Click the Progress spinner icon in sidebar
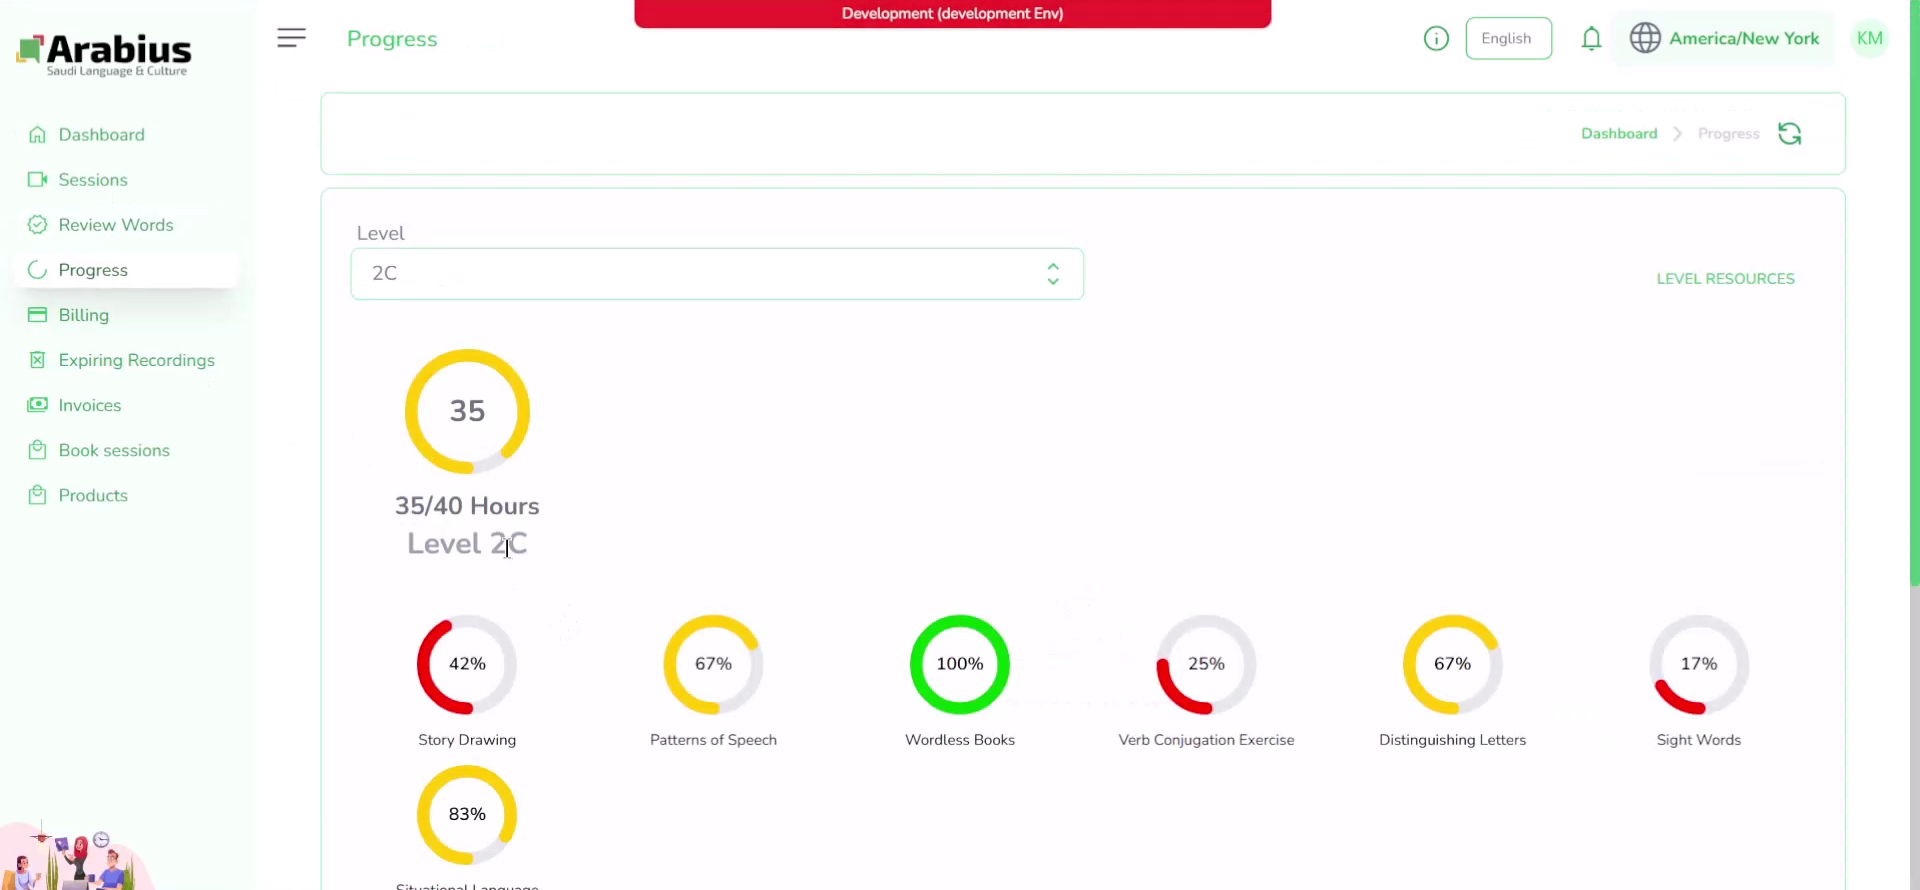 pos(37,270)
